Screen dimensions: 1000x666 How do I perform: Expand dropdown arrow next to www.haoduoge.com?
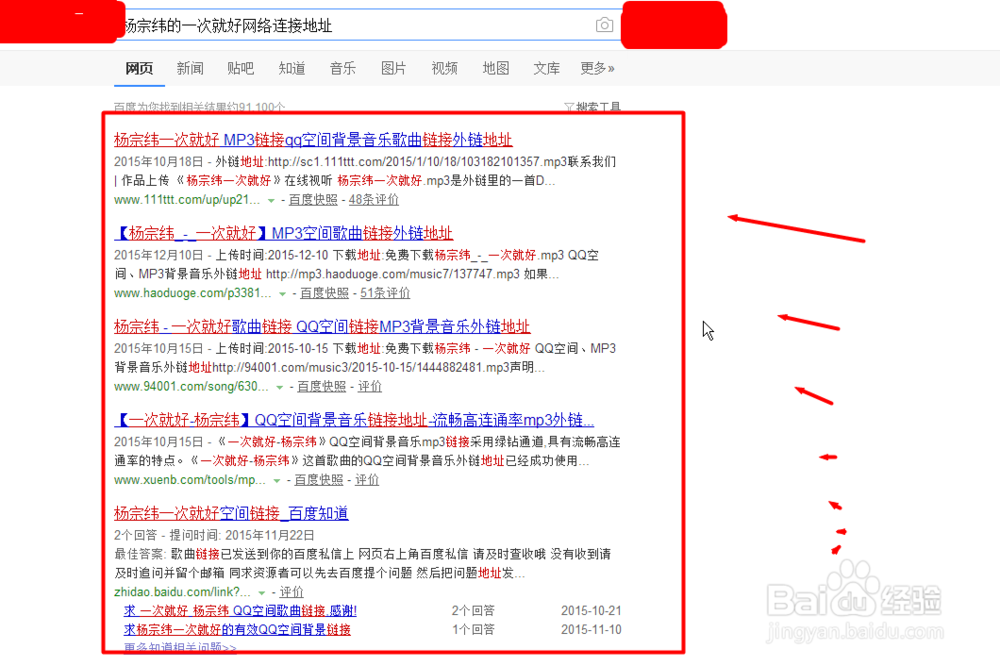click(283, 293)
